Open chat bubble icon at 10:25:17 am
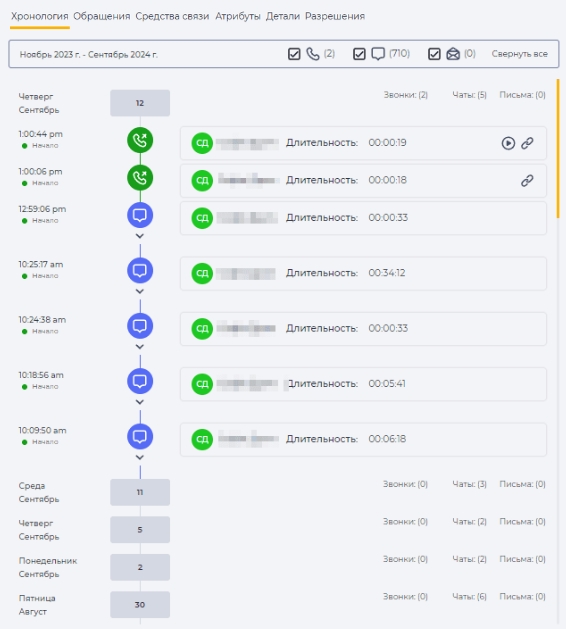Image resolution: width=566 pixels, height=629 pixels. coord(140,270)
